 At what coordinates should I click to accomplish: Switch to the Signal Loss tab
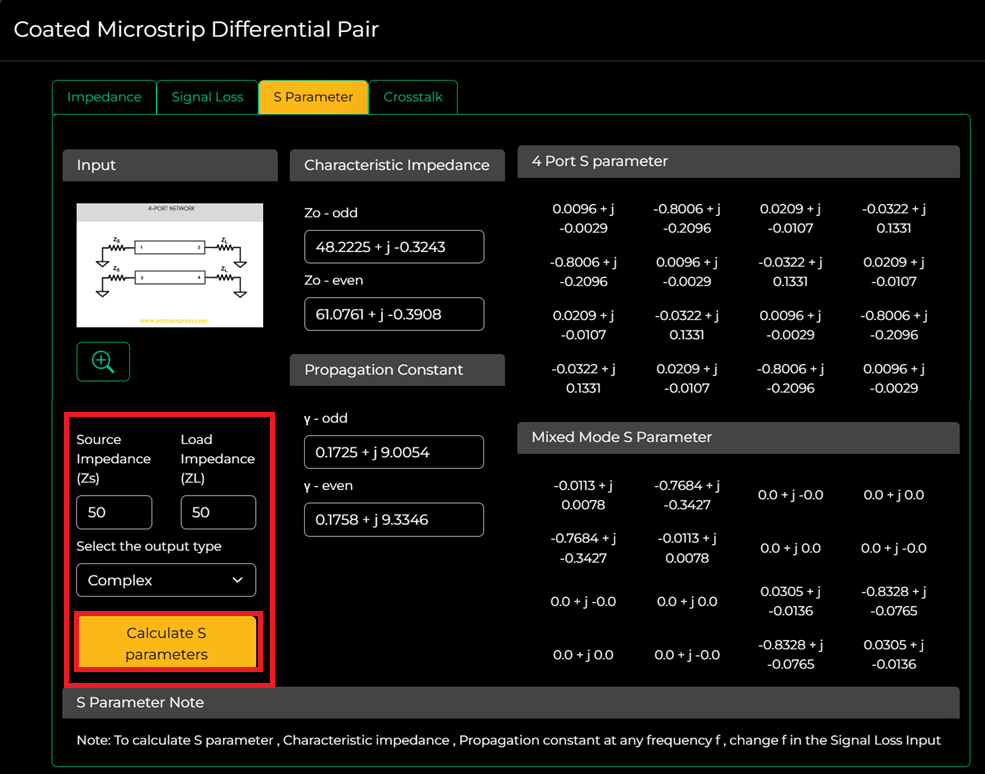[207, 97]
